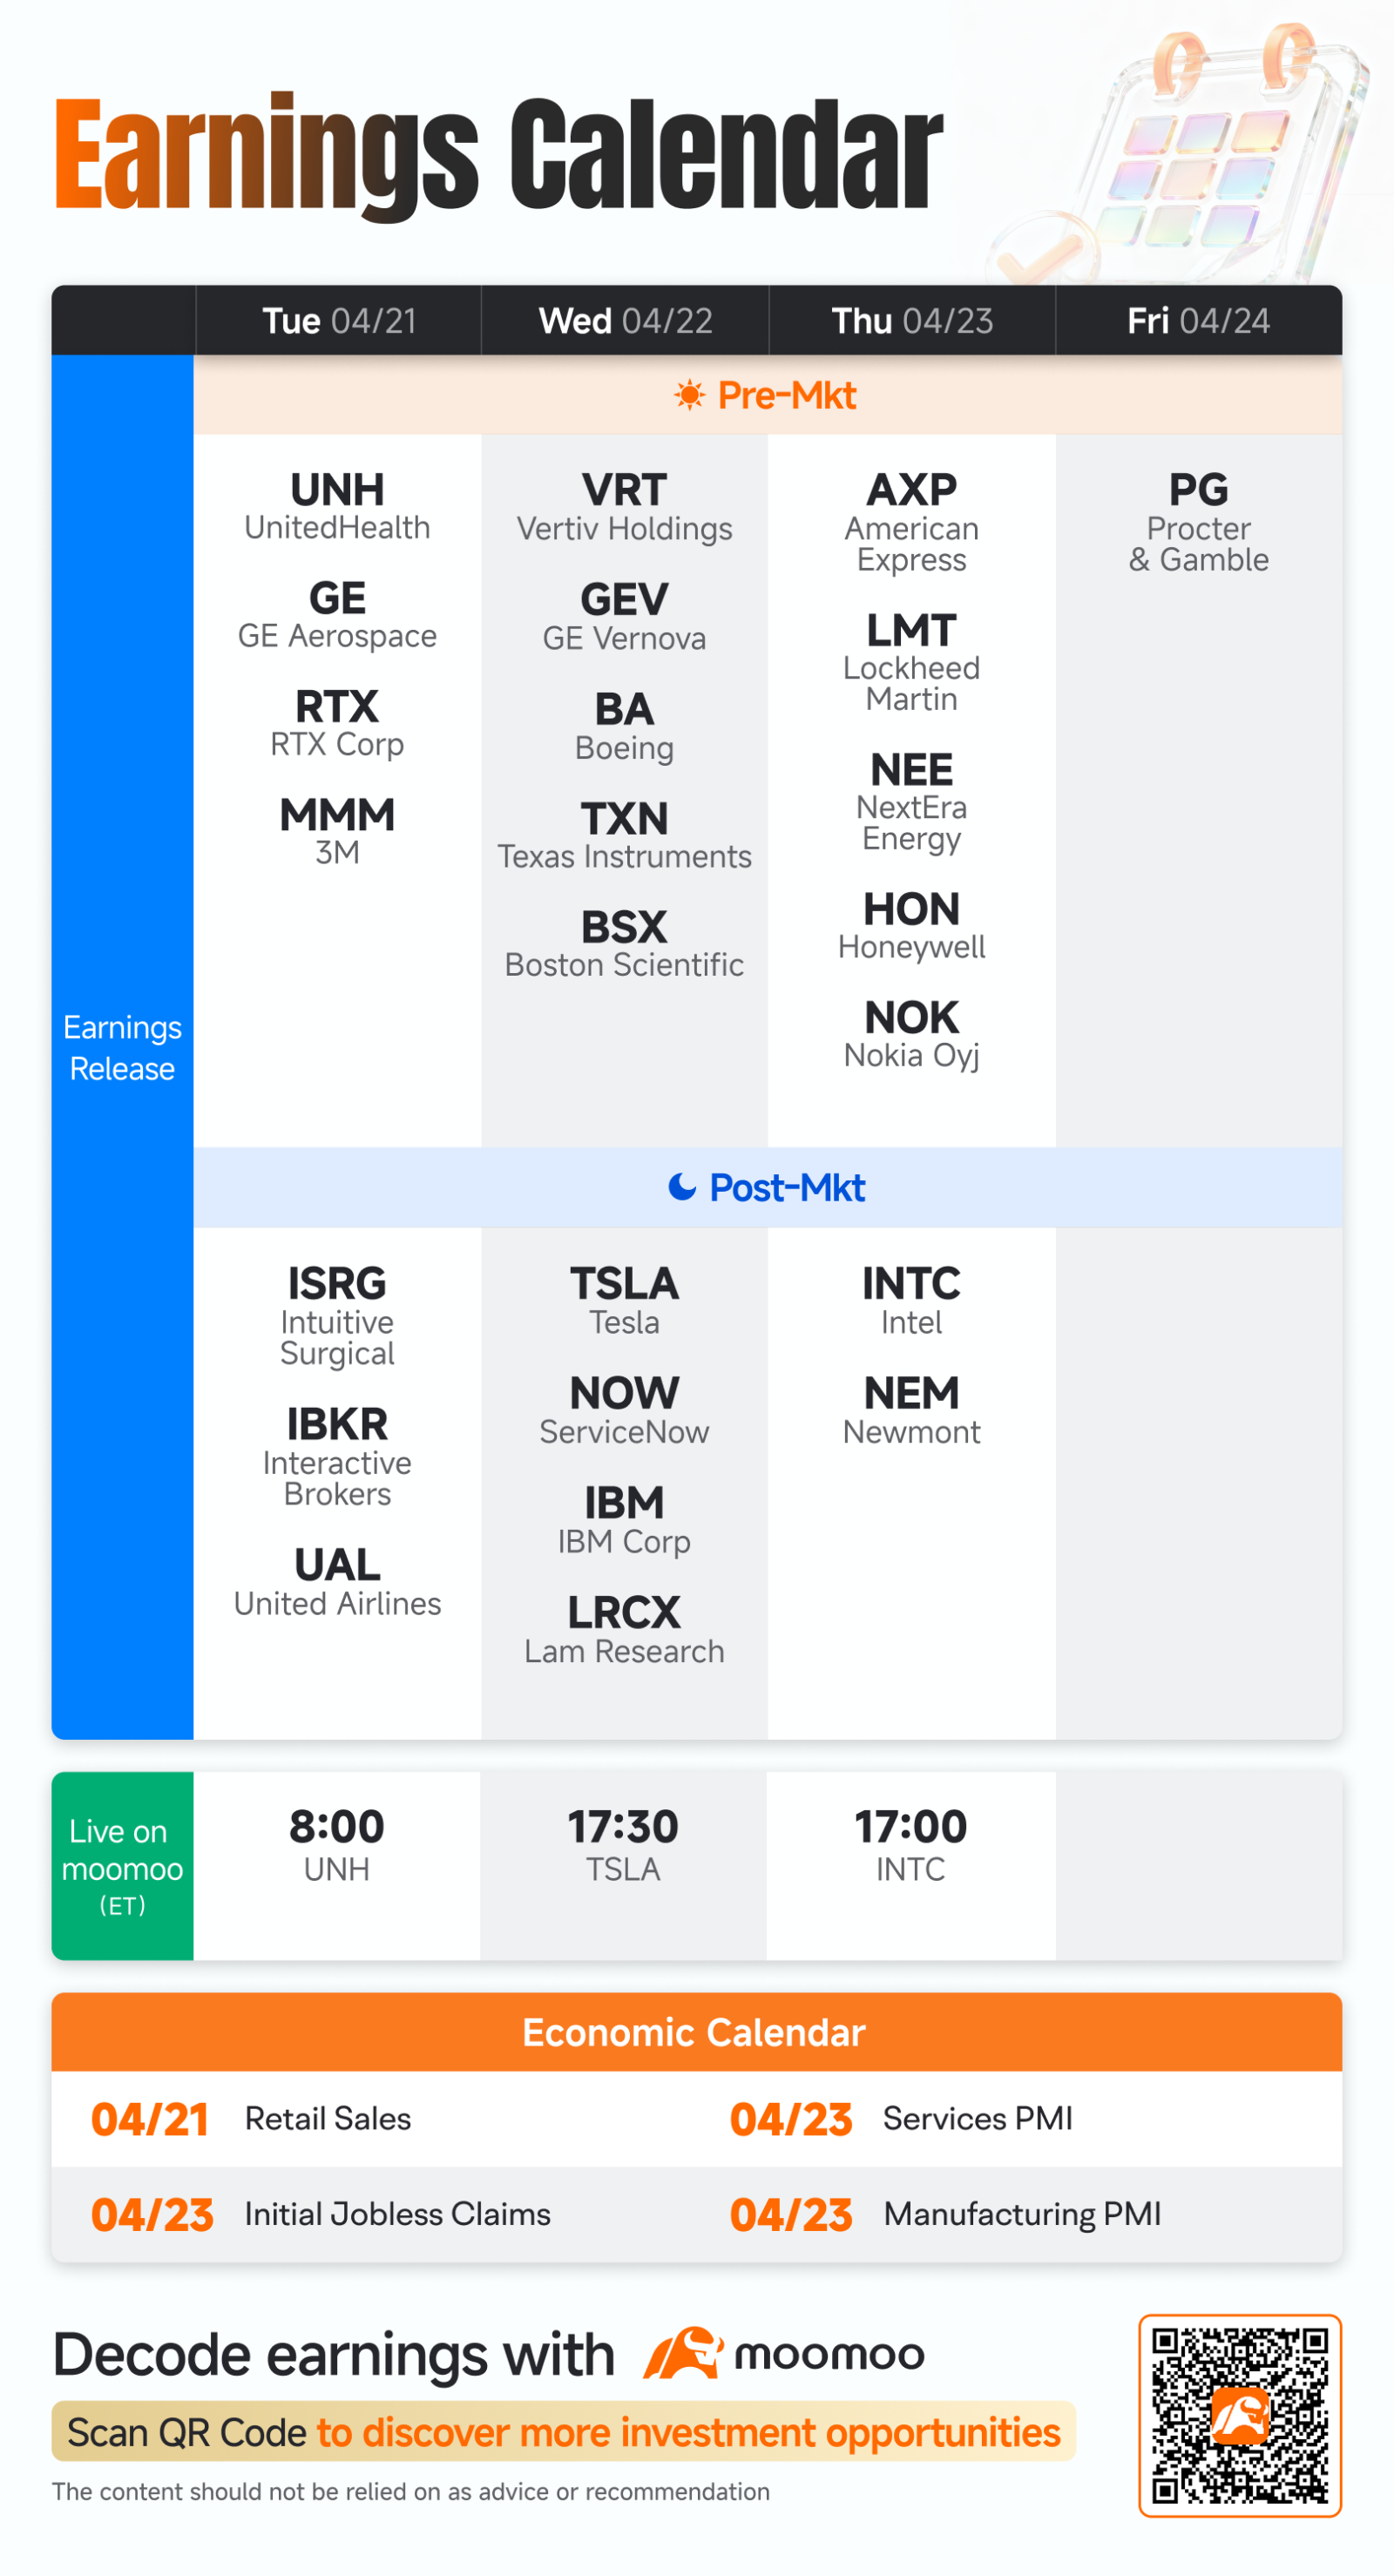Image resolution: width=1394 pixels, height=2576 pixels.
Task: Click the PG Procter & Gamble entry
Action: point(1198,522)
